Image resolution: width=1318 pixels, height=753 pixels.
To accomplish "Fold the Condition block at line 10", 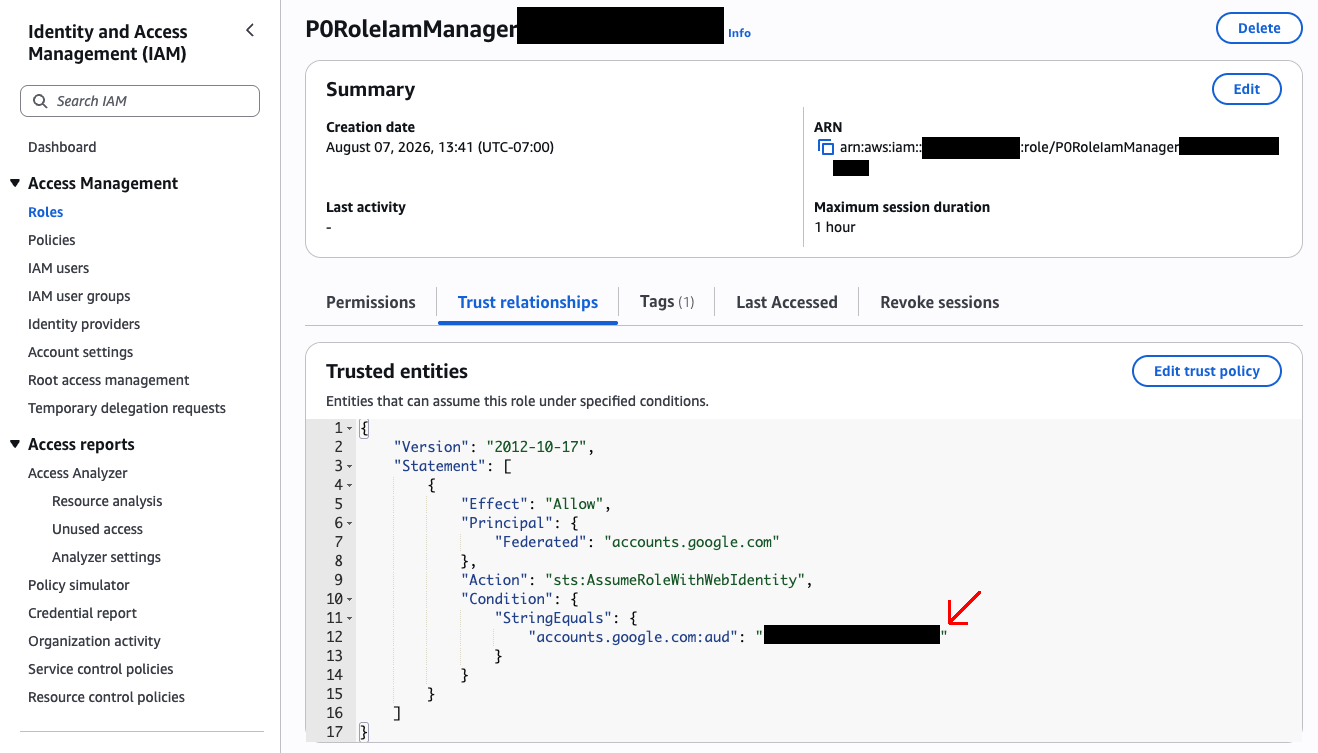I will [x=350, y=599].
